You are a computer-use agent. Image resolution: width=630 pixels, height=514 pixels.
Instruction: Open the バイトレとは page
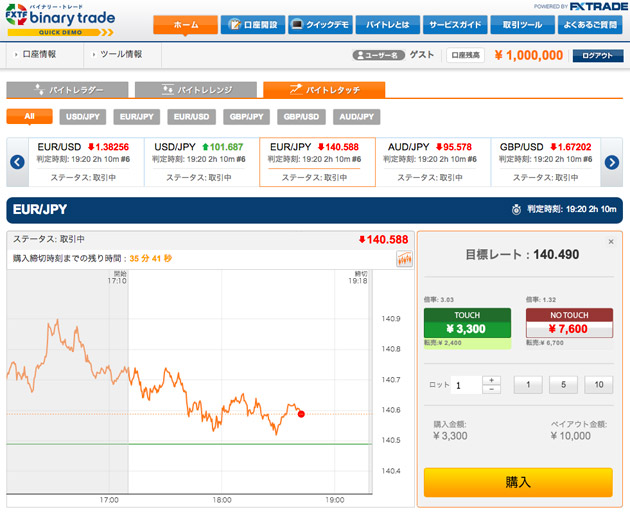[388, 25]
